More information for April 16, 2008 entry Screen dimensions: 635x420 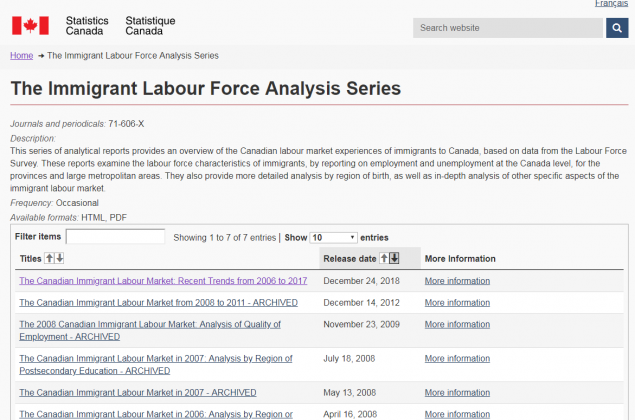[457, 414]
